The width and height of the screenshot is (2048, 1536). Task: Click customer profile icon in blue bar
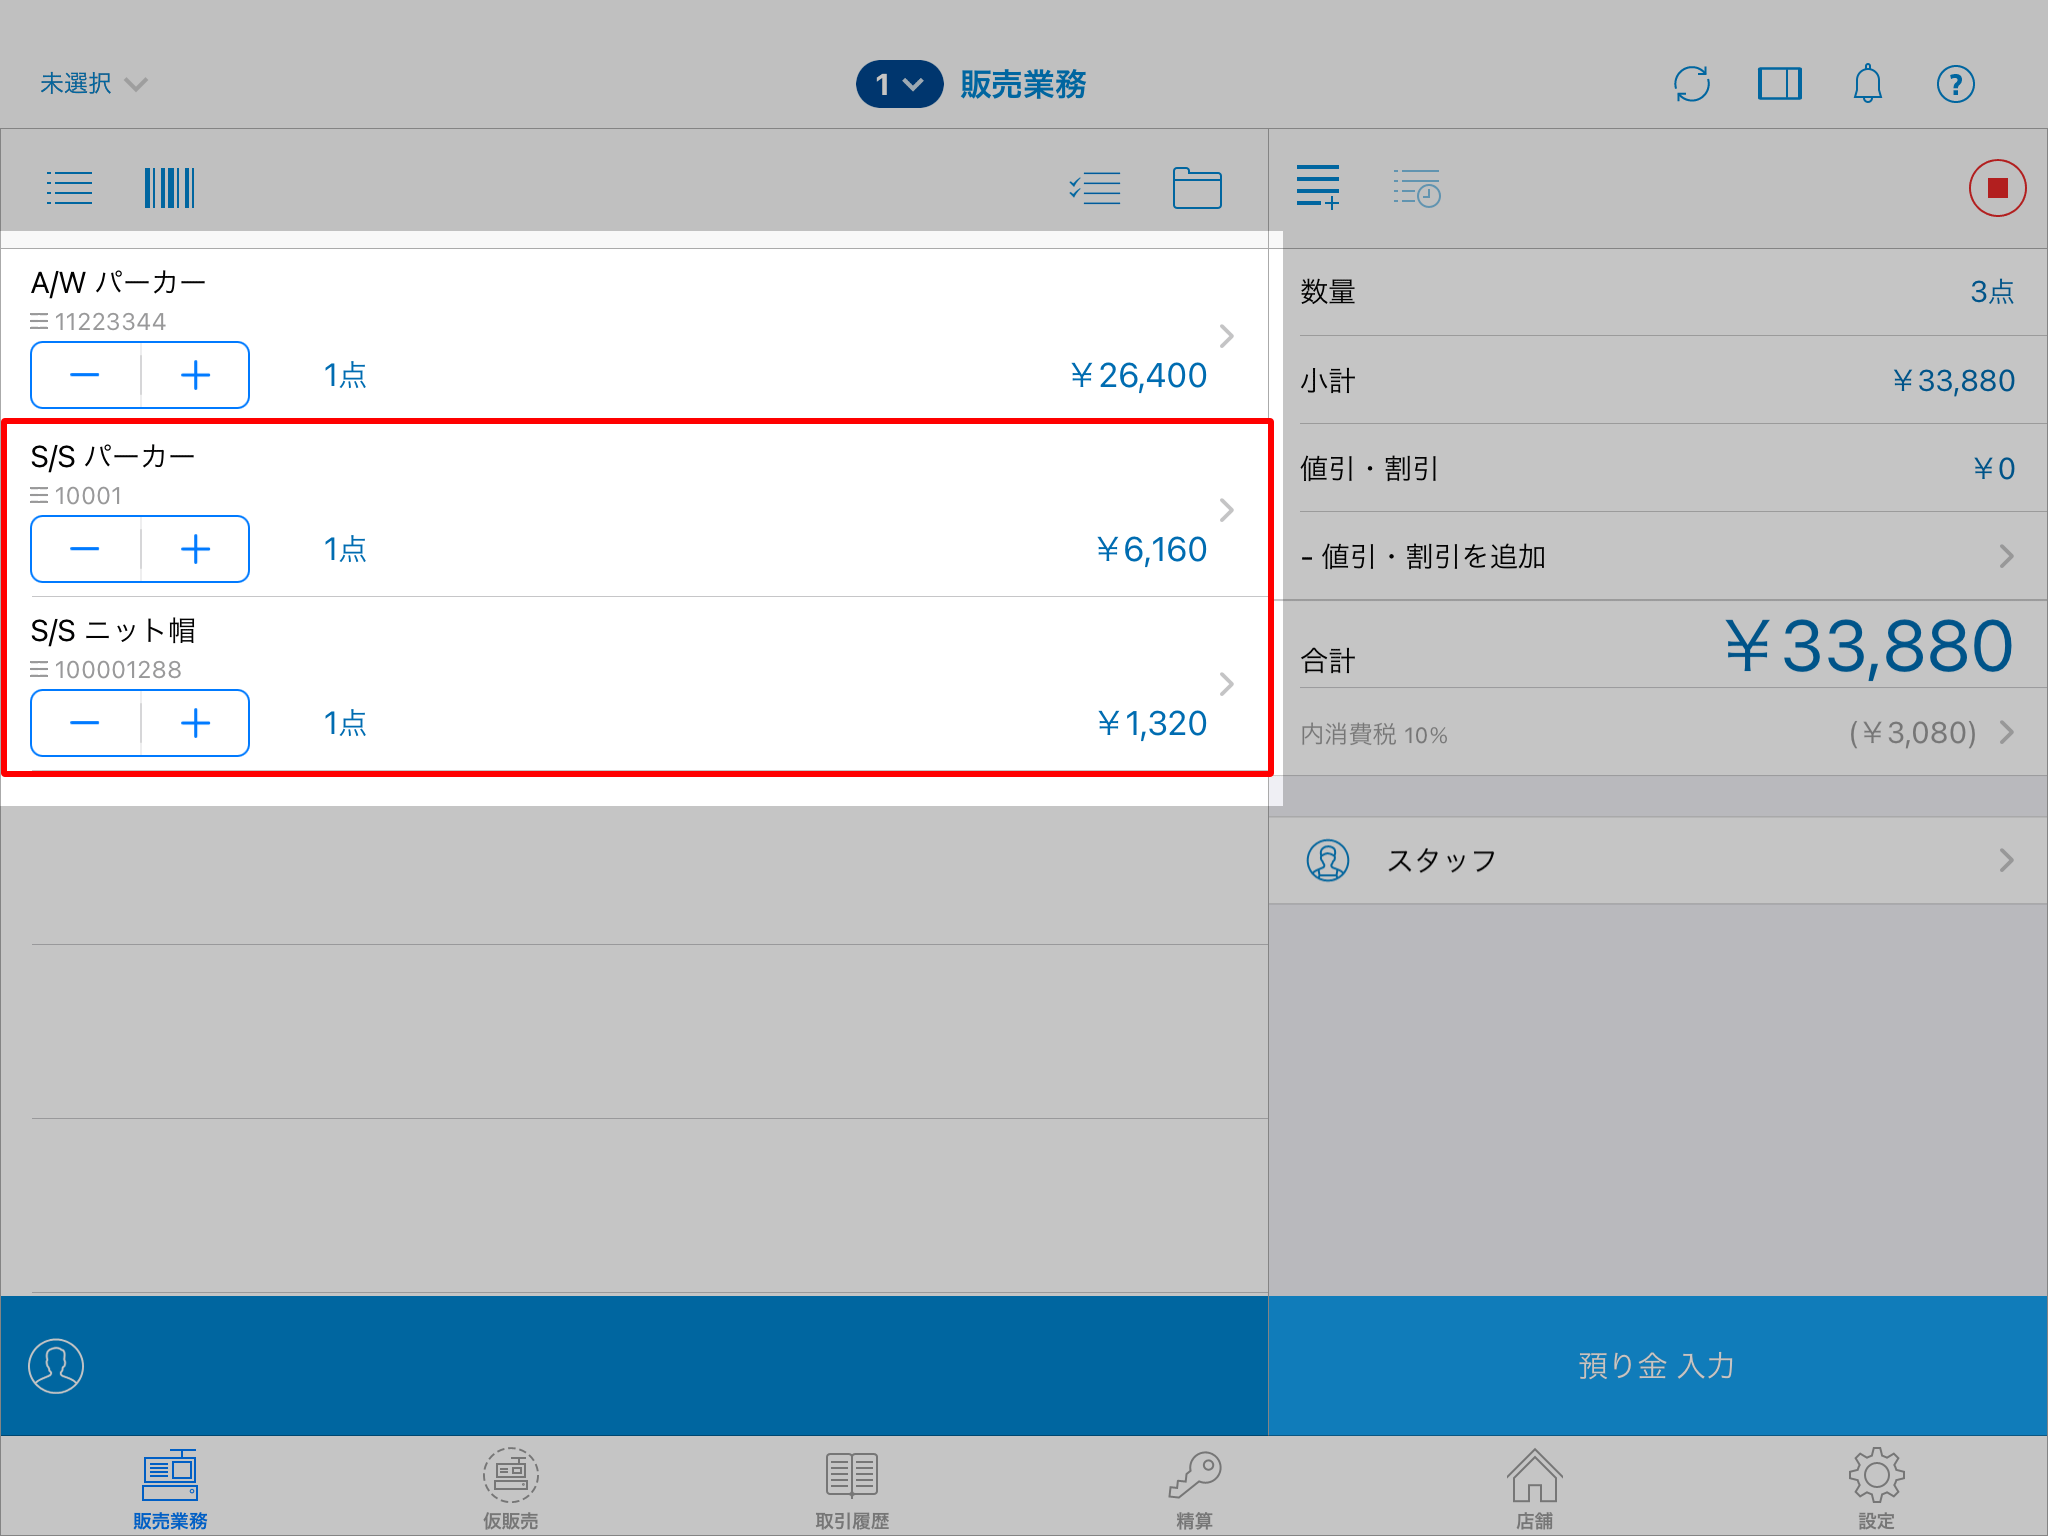(56, 1365)
